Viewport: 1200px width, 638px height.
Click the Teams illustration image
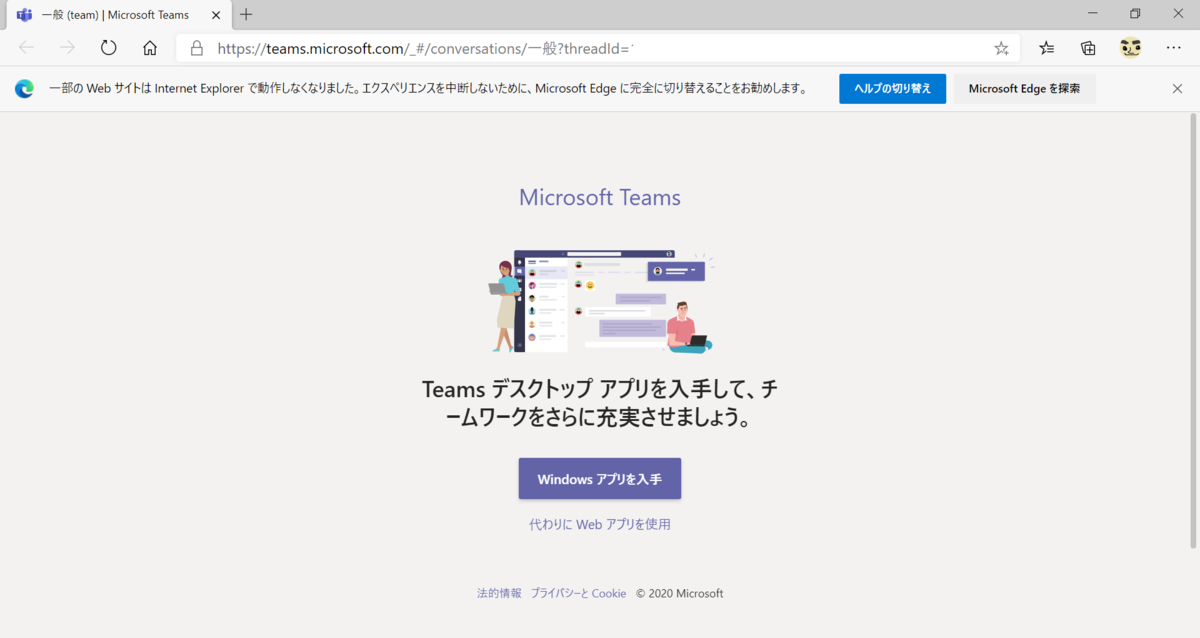(600, 301)
